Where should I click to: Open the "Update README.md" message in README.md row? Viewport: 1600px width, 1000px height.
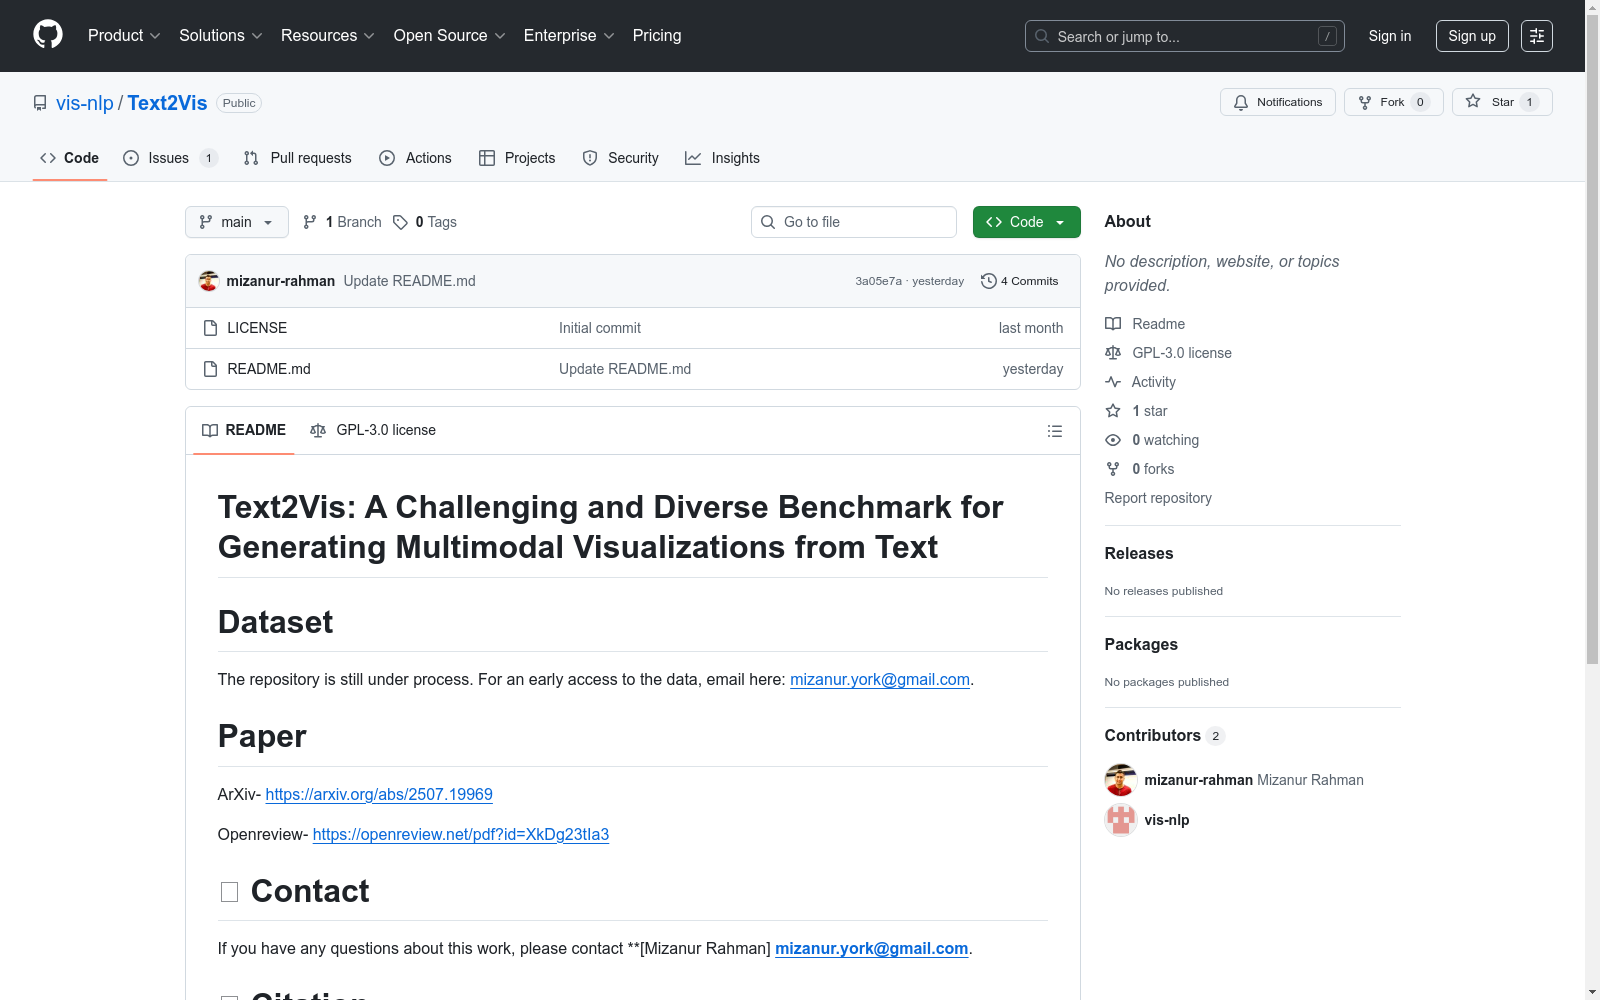(625, 369)
